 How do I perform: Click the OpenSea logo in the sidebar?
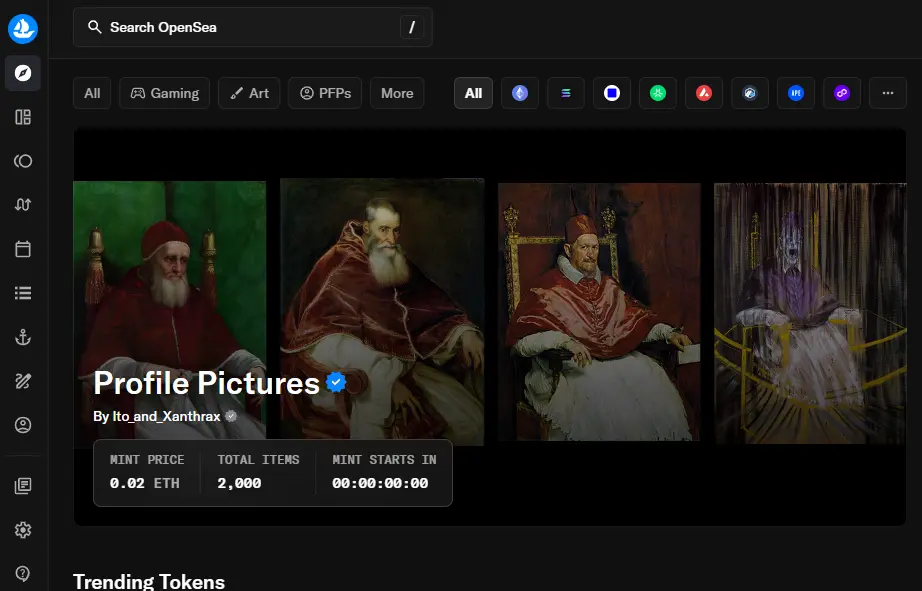(x=23, y=29)
